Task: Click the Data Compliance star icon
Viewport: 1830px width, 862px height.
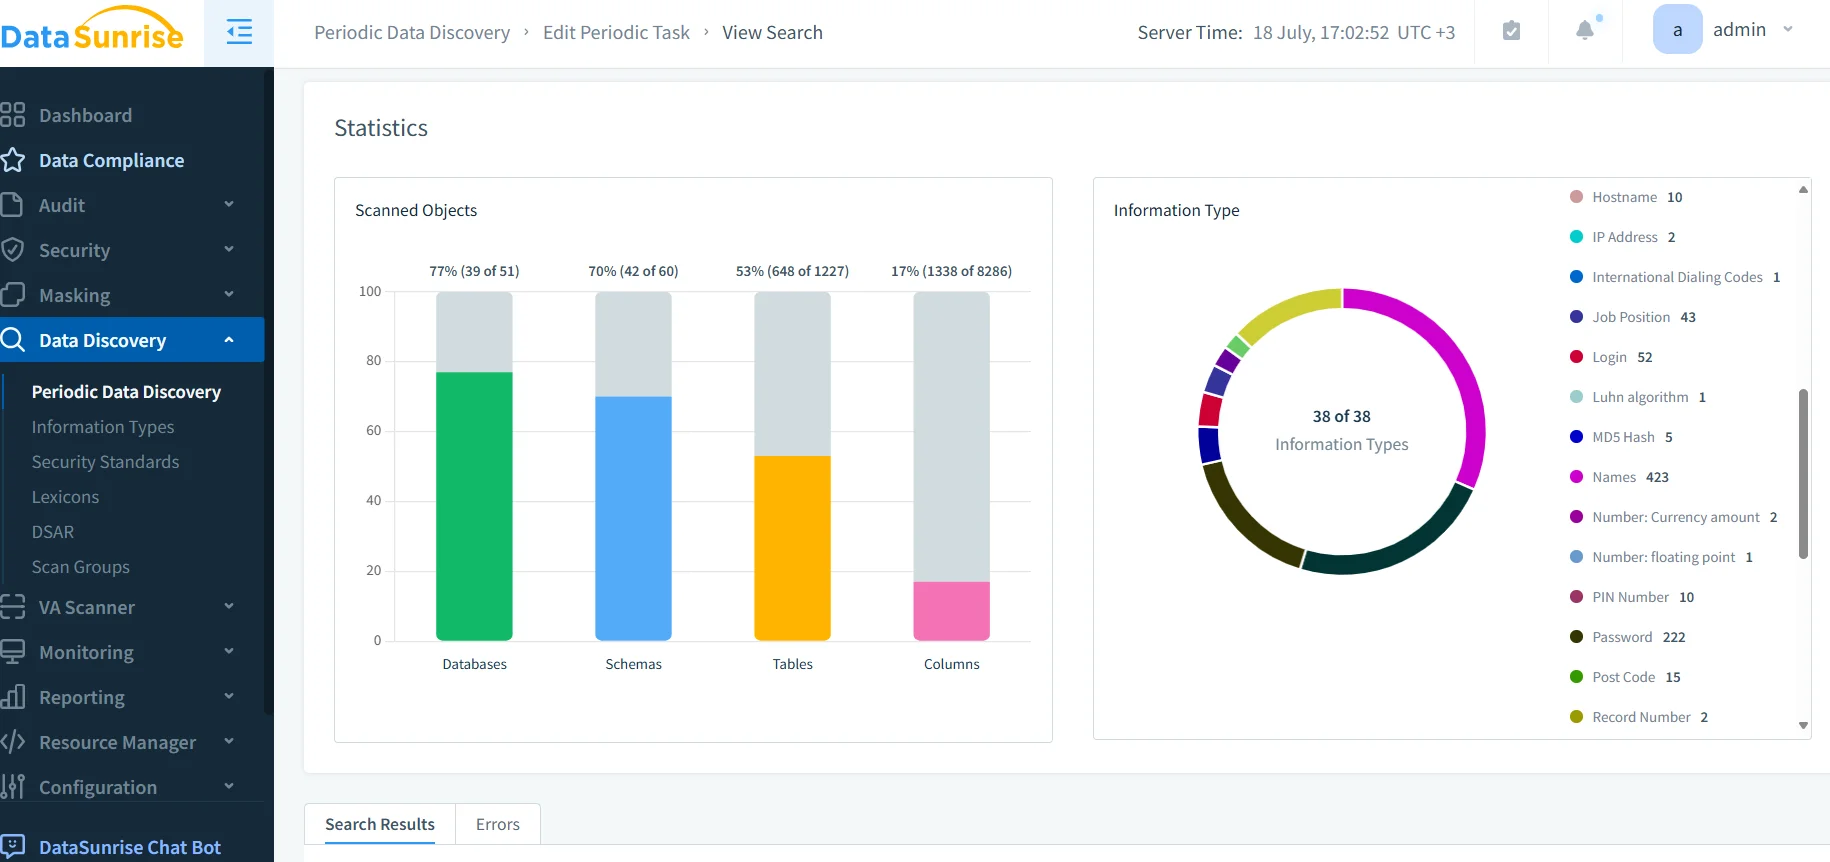Action: tap(13, 160)
